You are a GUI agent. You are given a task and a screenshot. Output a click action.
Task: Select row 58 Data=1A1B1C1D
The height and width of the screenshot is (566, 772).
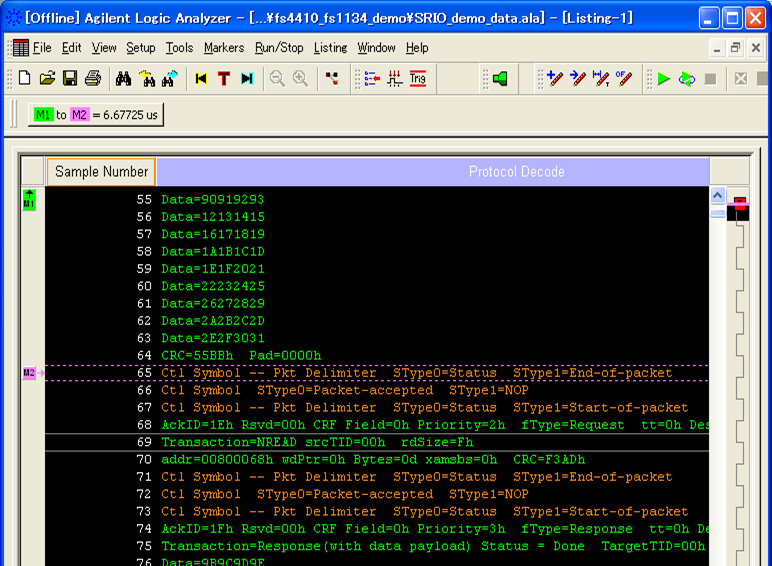tap(377, 252)
